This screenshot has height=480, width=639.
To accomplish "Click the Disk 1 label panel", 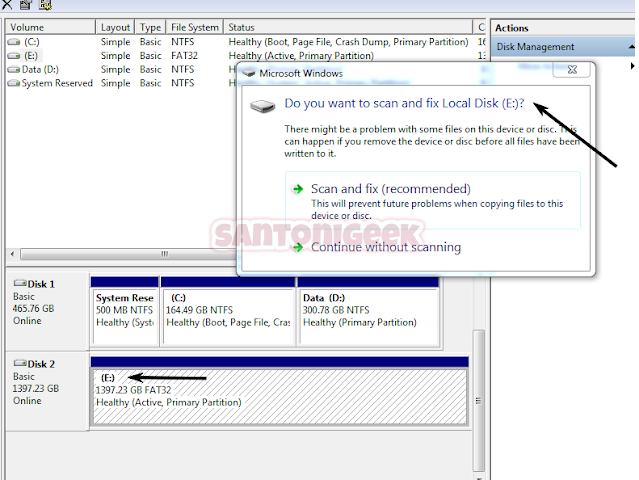I will coord(47,310).
